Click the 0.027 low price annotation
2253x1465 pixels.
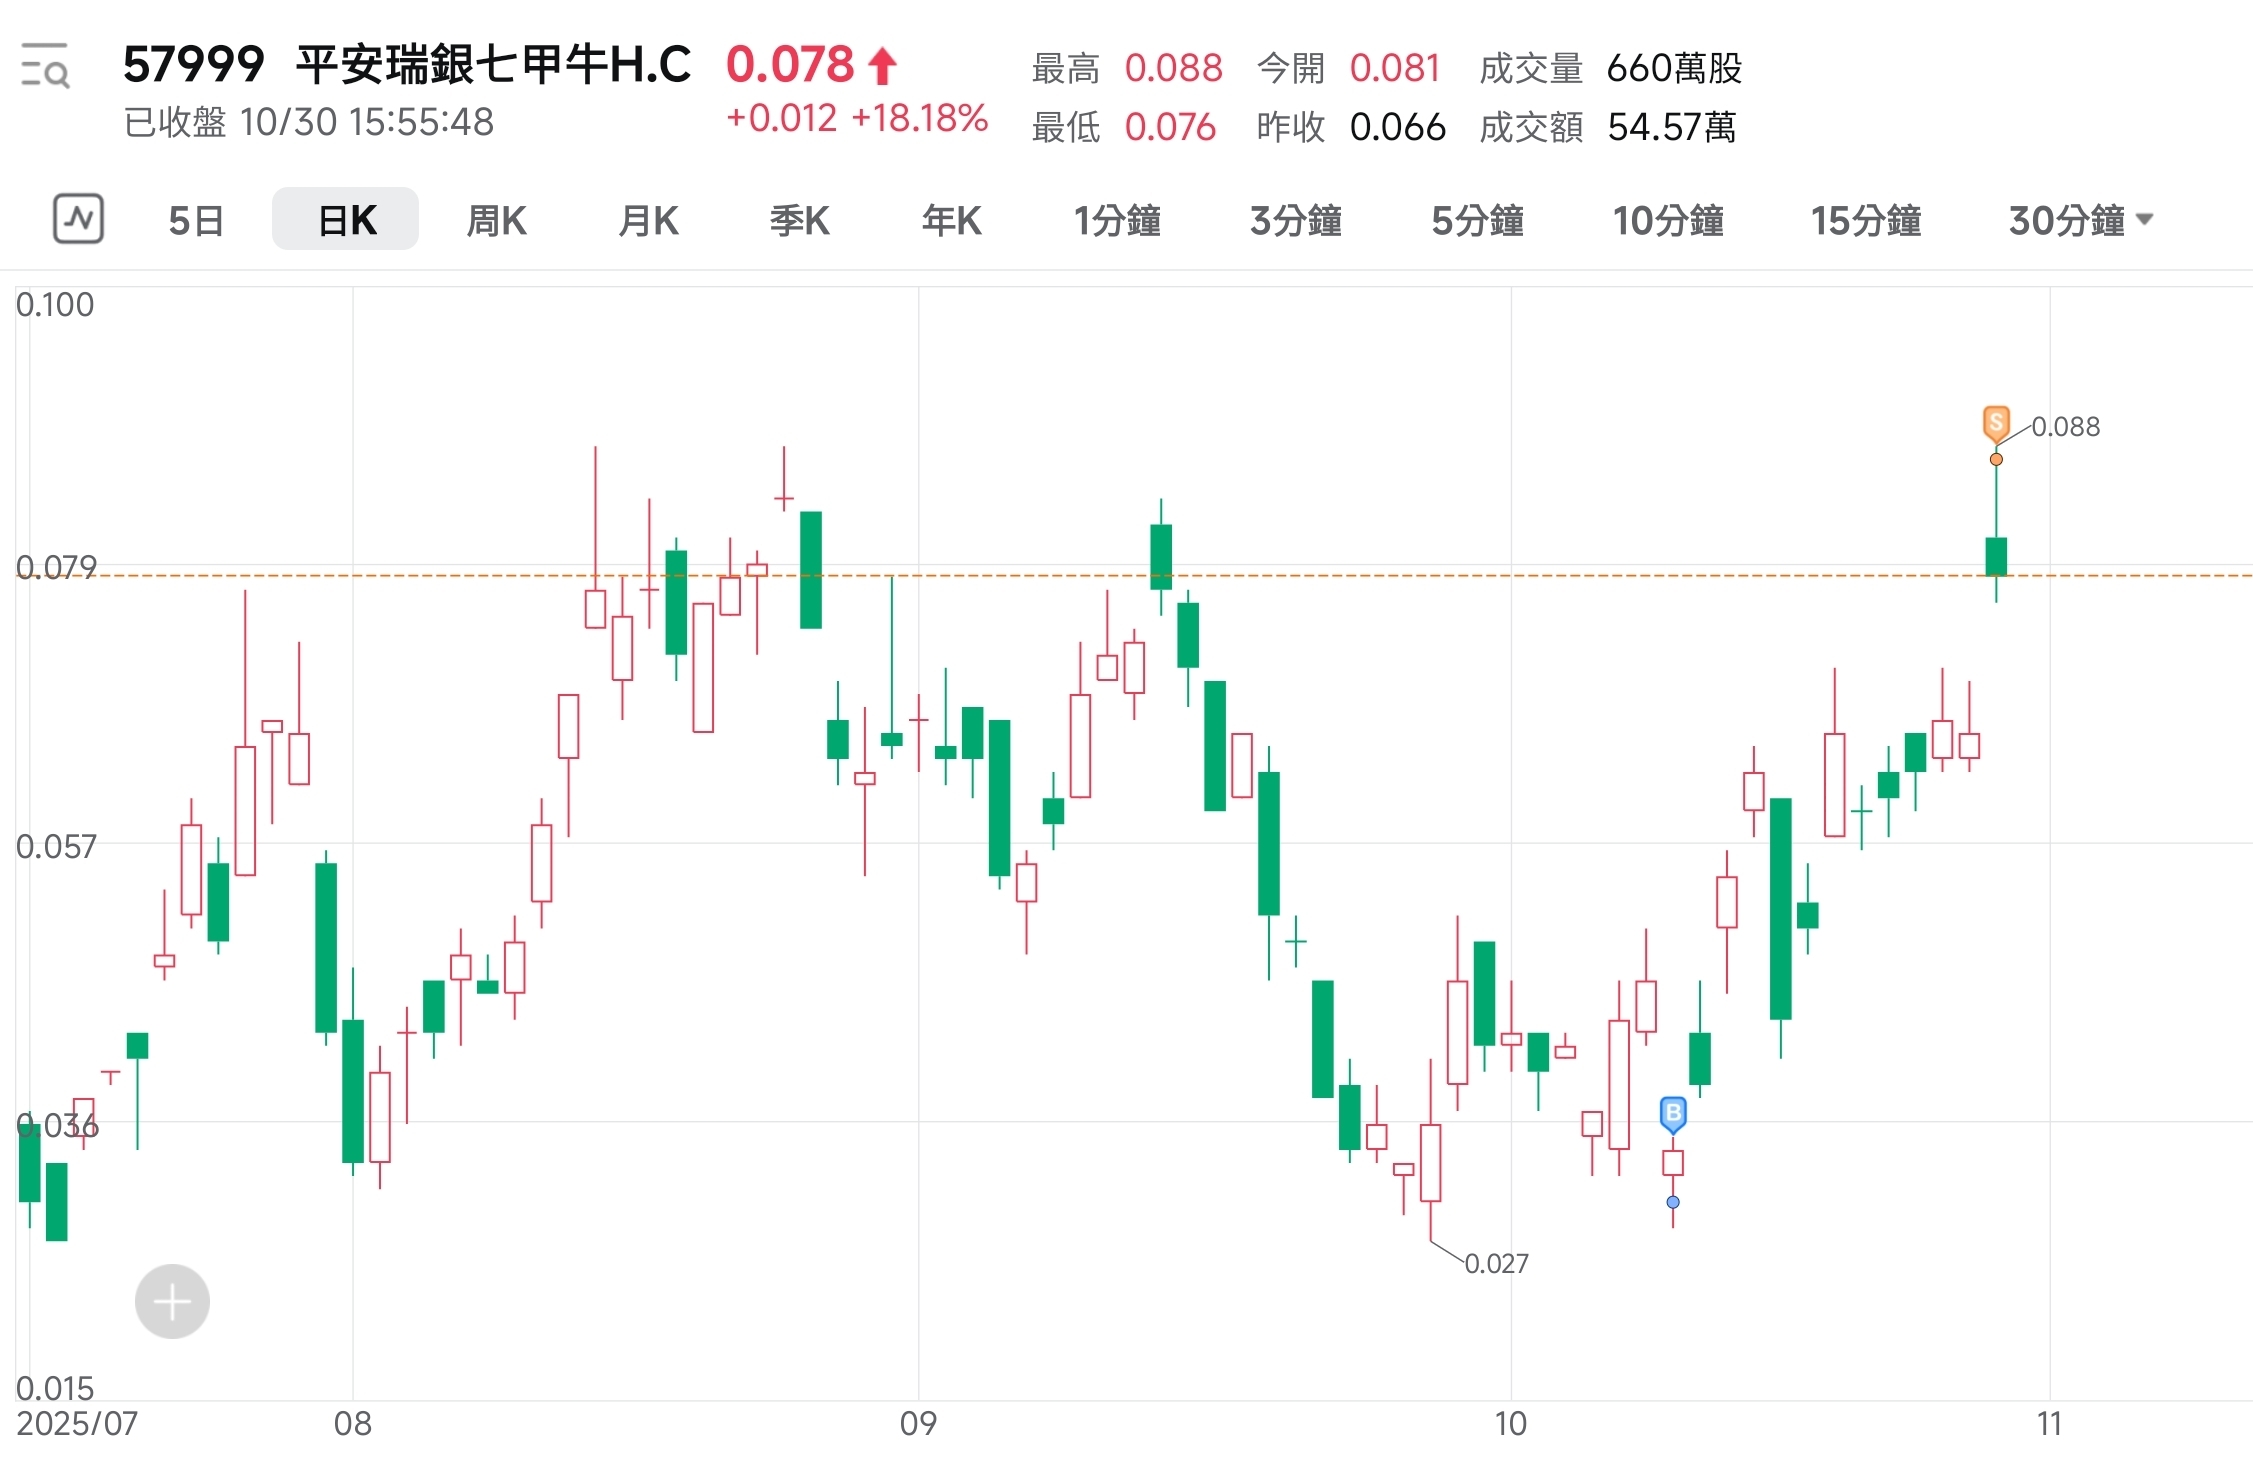1496,1263
